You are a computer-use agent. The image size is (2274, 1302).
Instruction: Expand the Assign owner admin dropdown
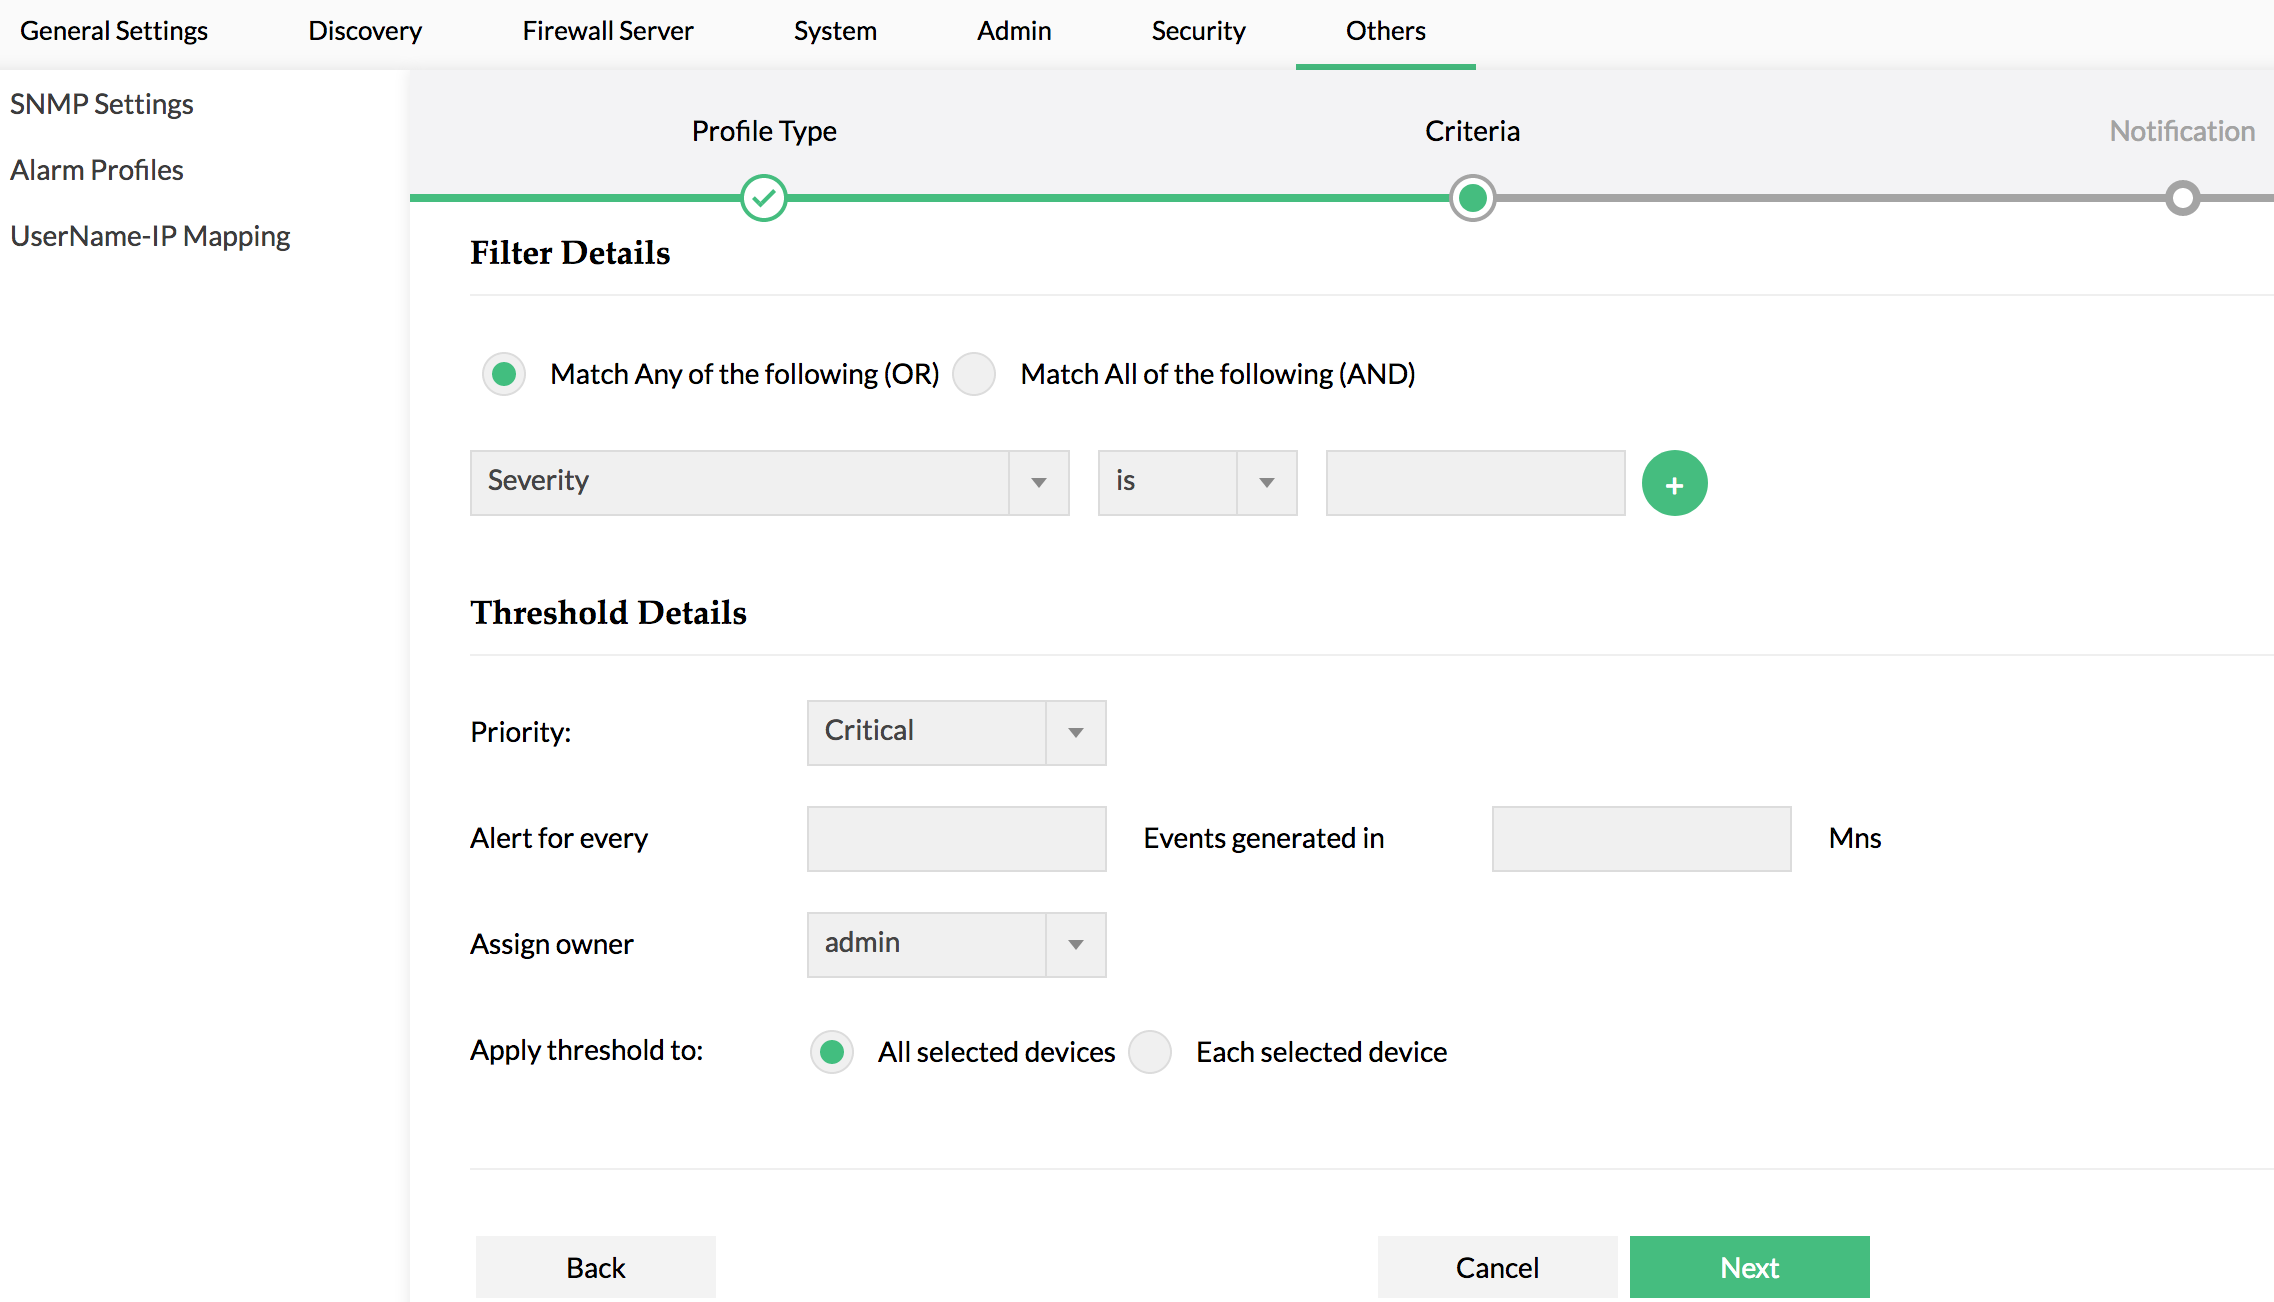coord(956,945)
